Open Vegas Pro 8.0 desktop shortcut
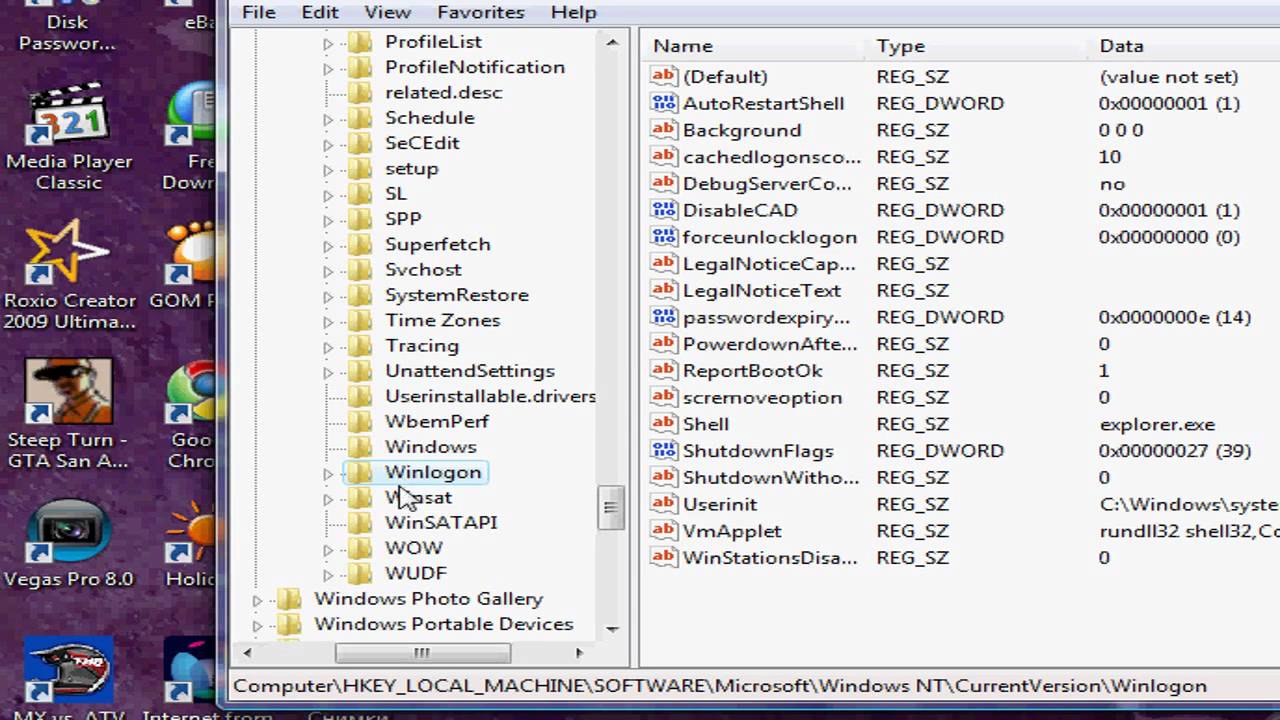Viewport: 1280px width, 720px height. (69, 543)
